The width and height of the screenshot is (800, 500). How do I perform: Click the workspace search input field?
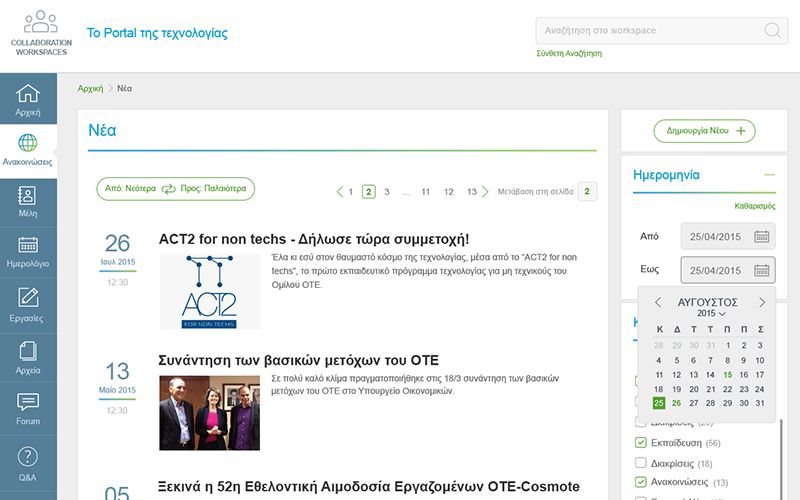click(x=662, y=31)
